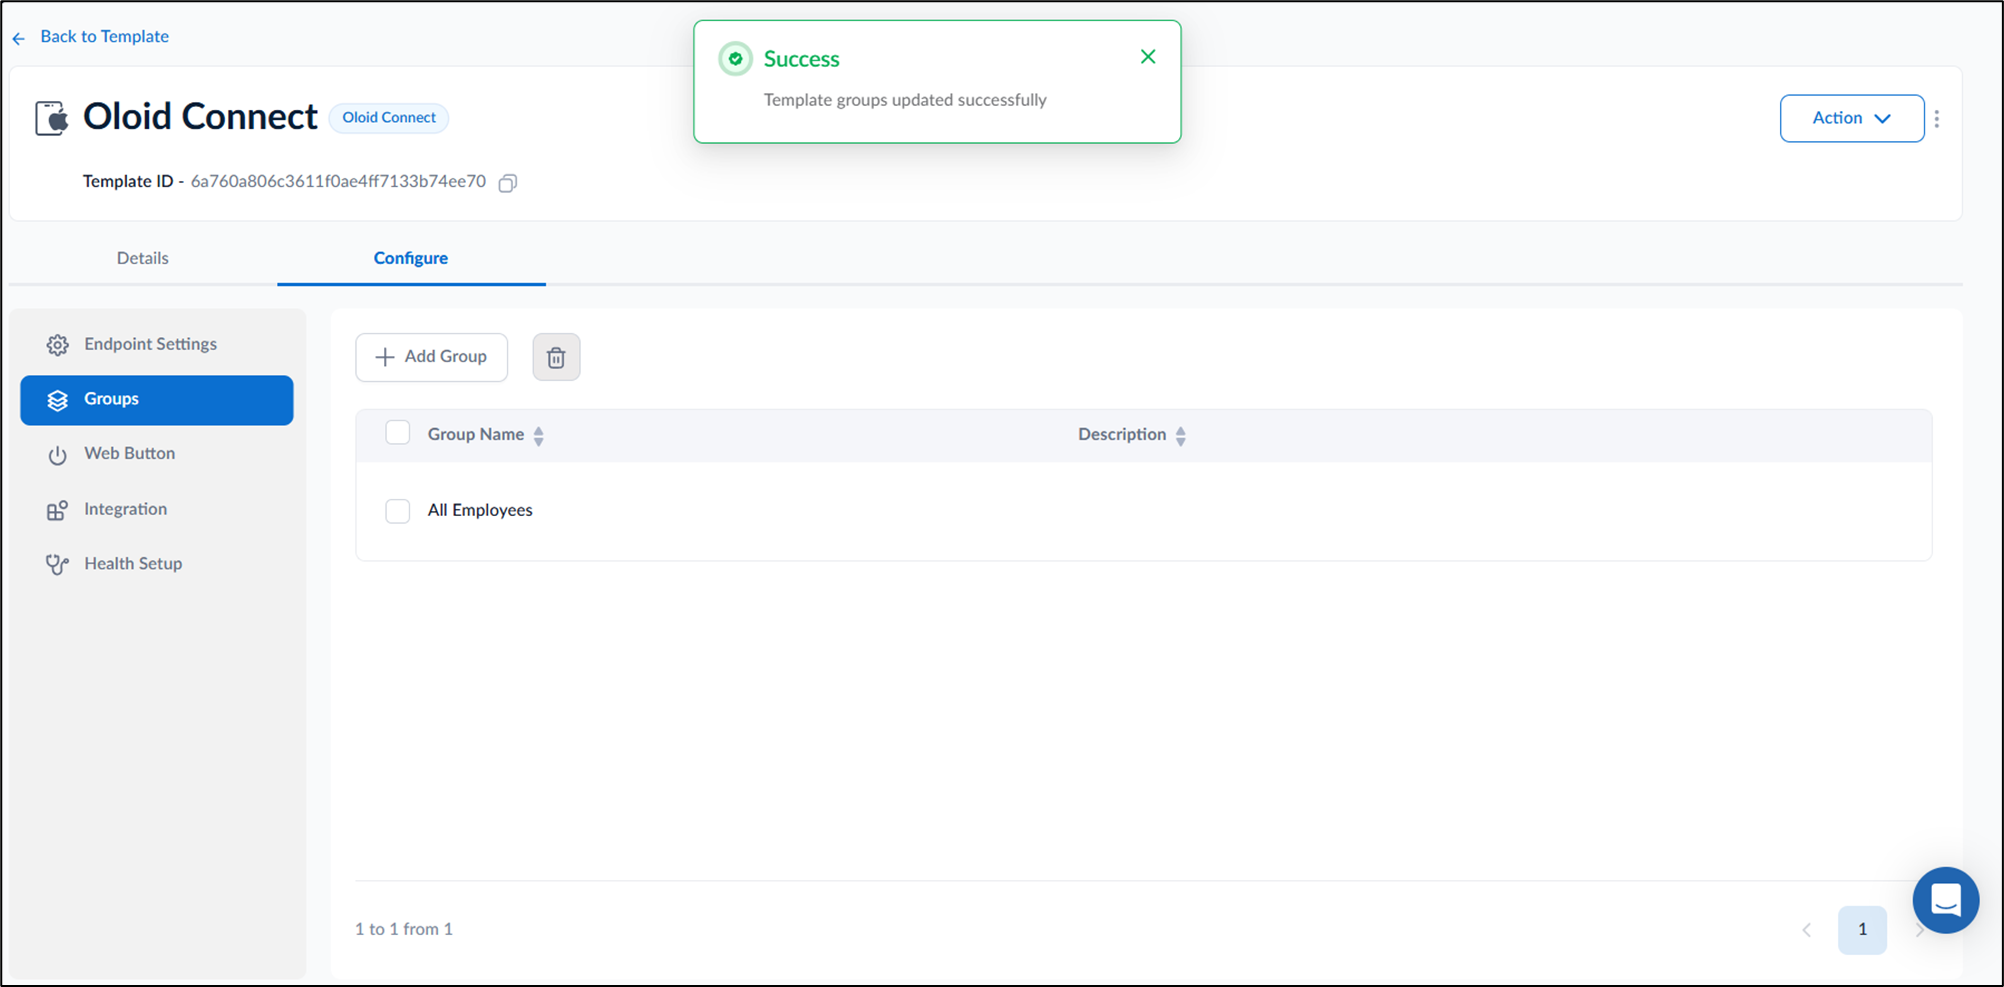This screenshot has width=2004, height=987.
Task: Check the All Employees row checkbox
Action: click(x=398, y=511)
